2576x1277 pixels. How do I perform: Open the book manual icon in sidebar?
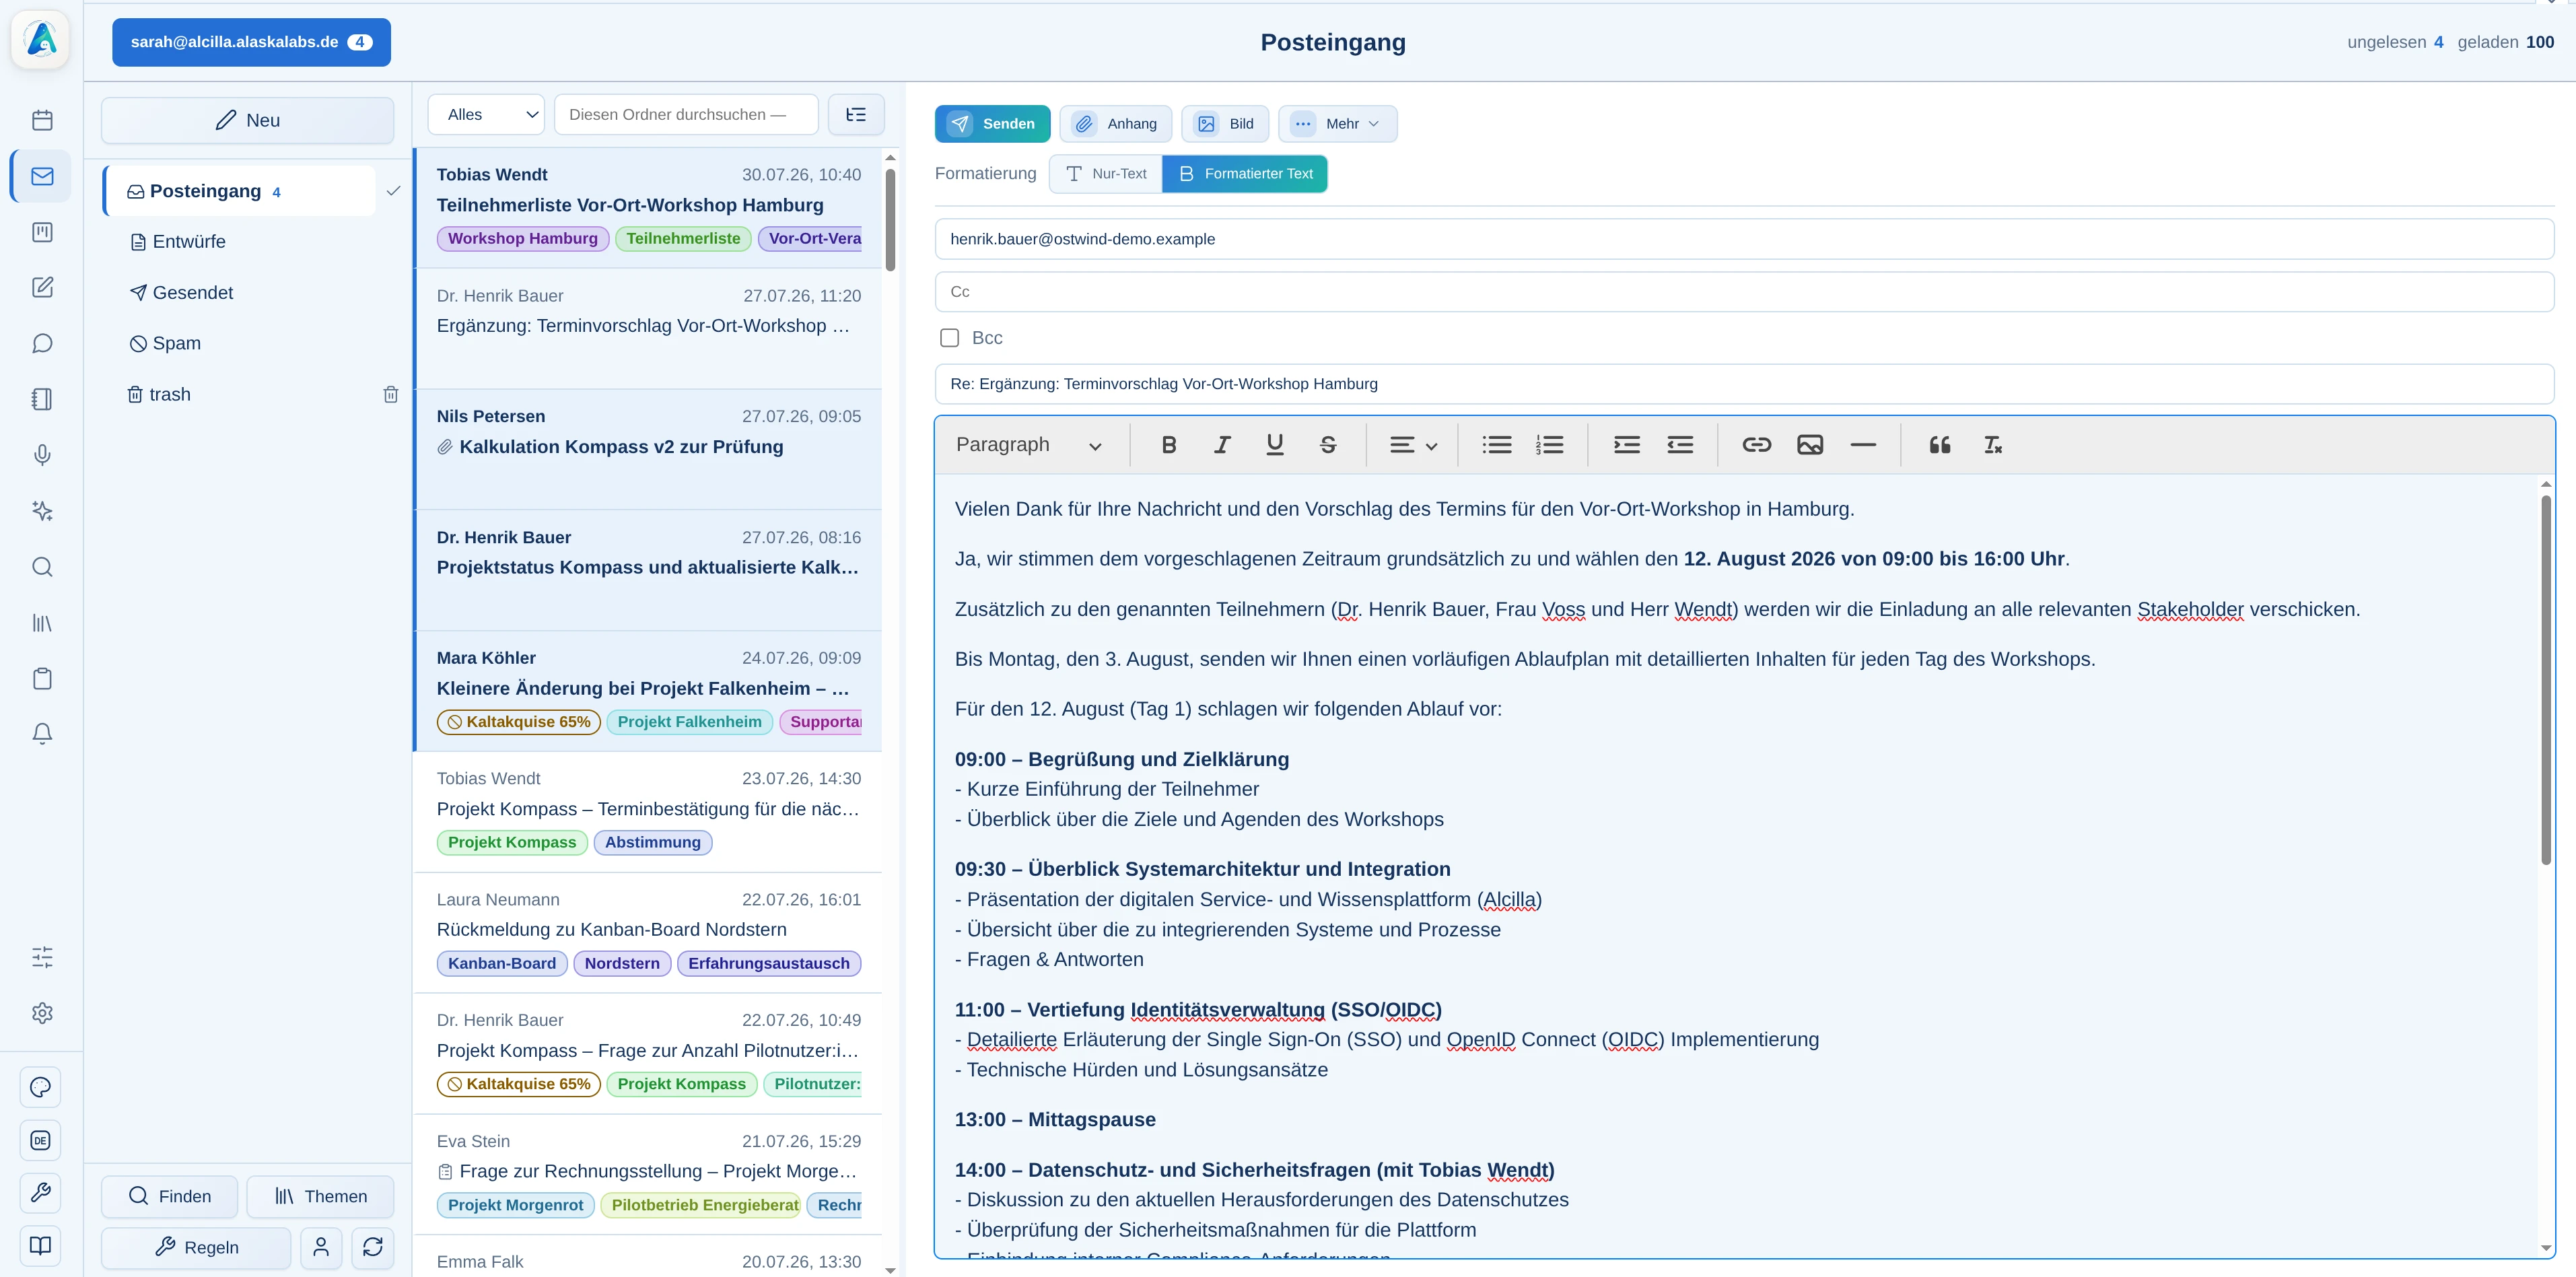pyautogui.click(x=41, y=1245)
